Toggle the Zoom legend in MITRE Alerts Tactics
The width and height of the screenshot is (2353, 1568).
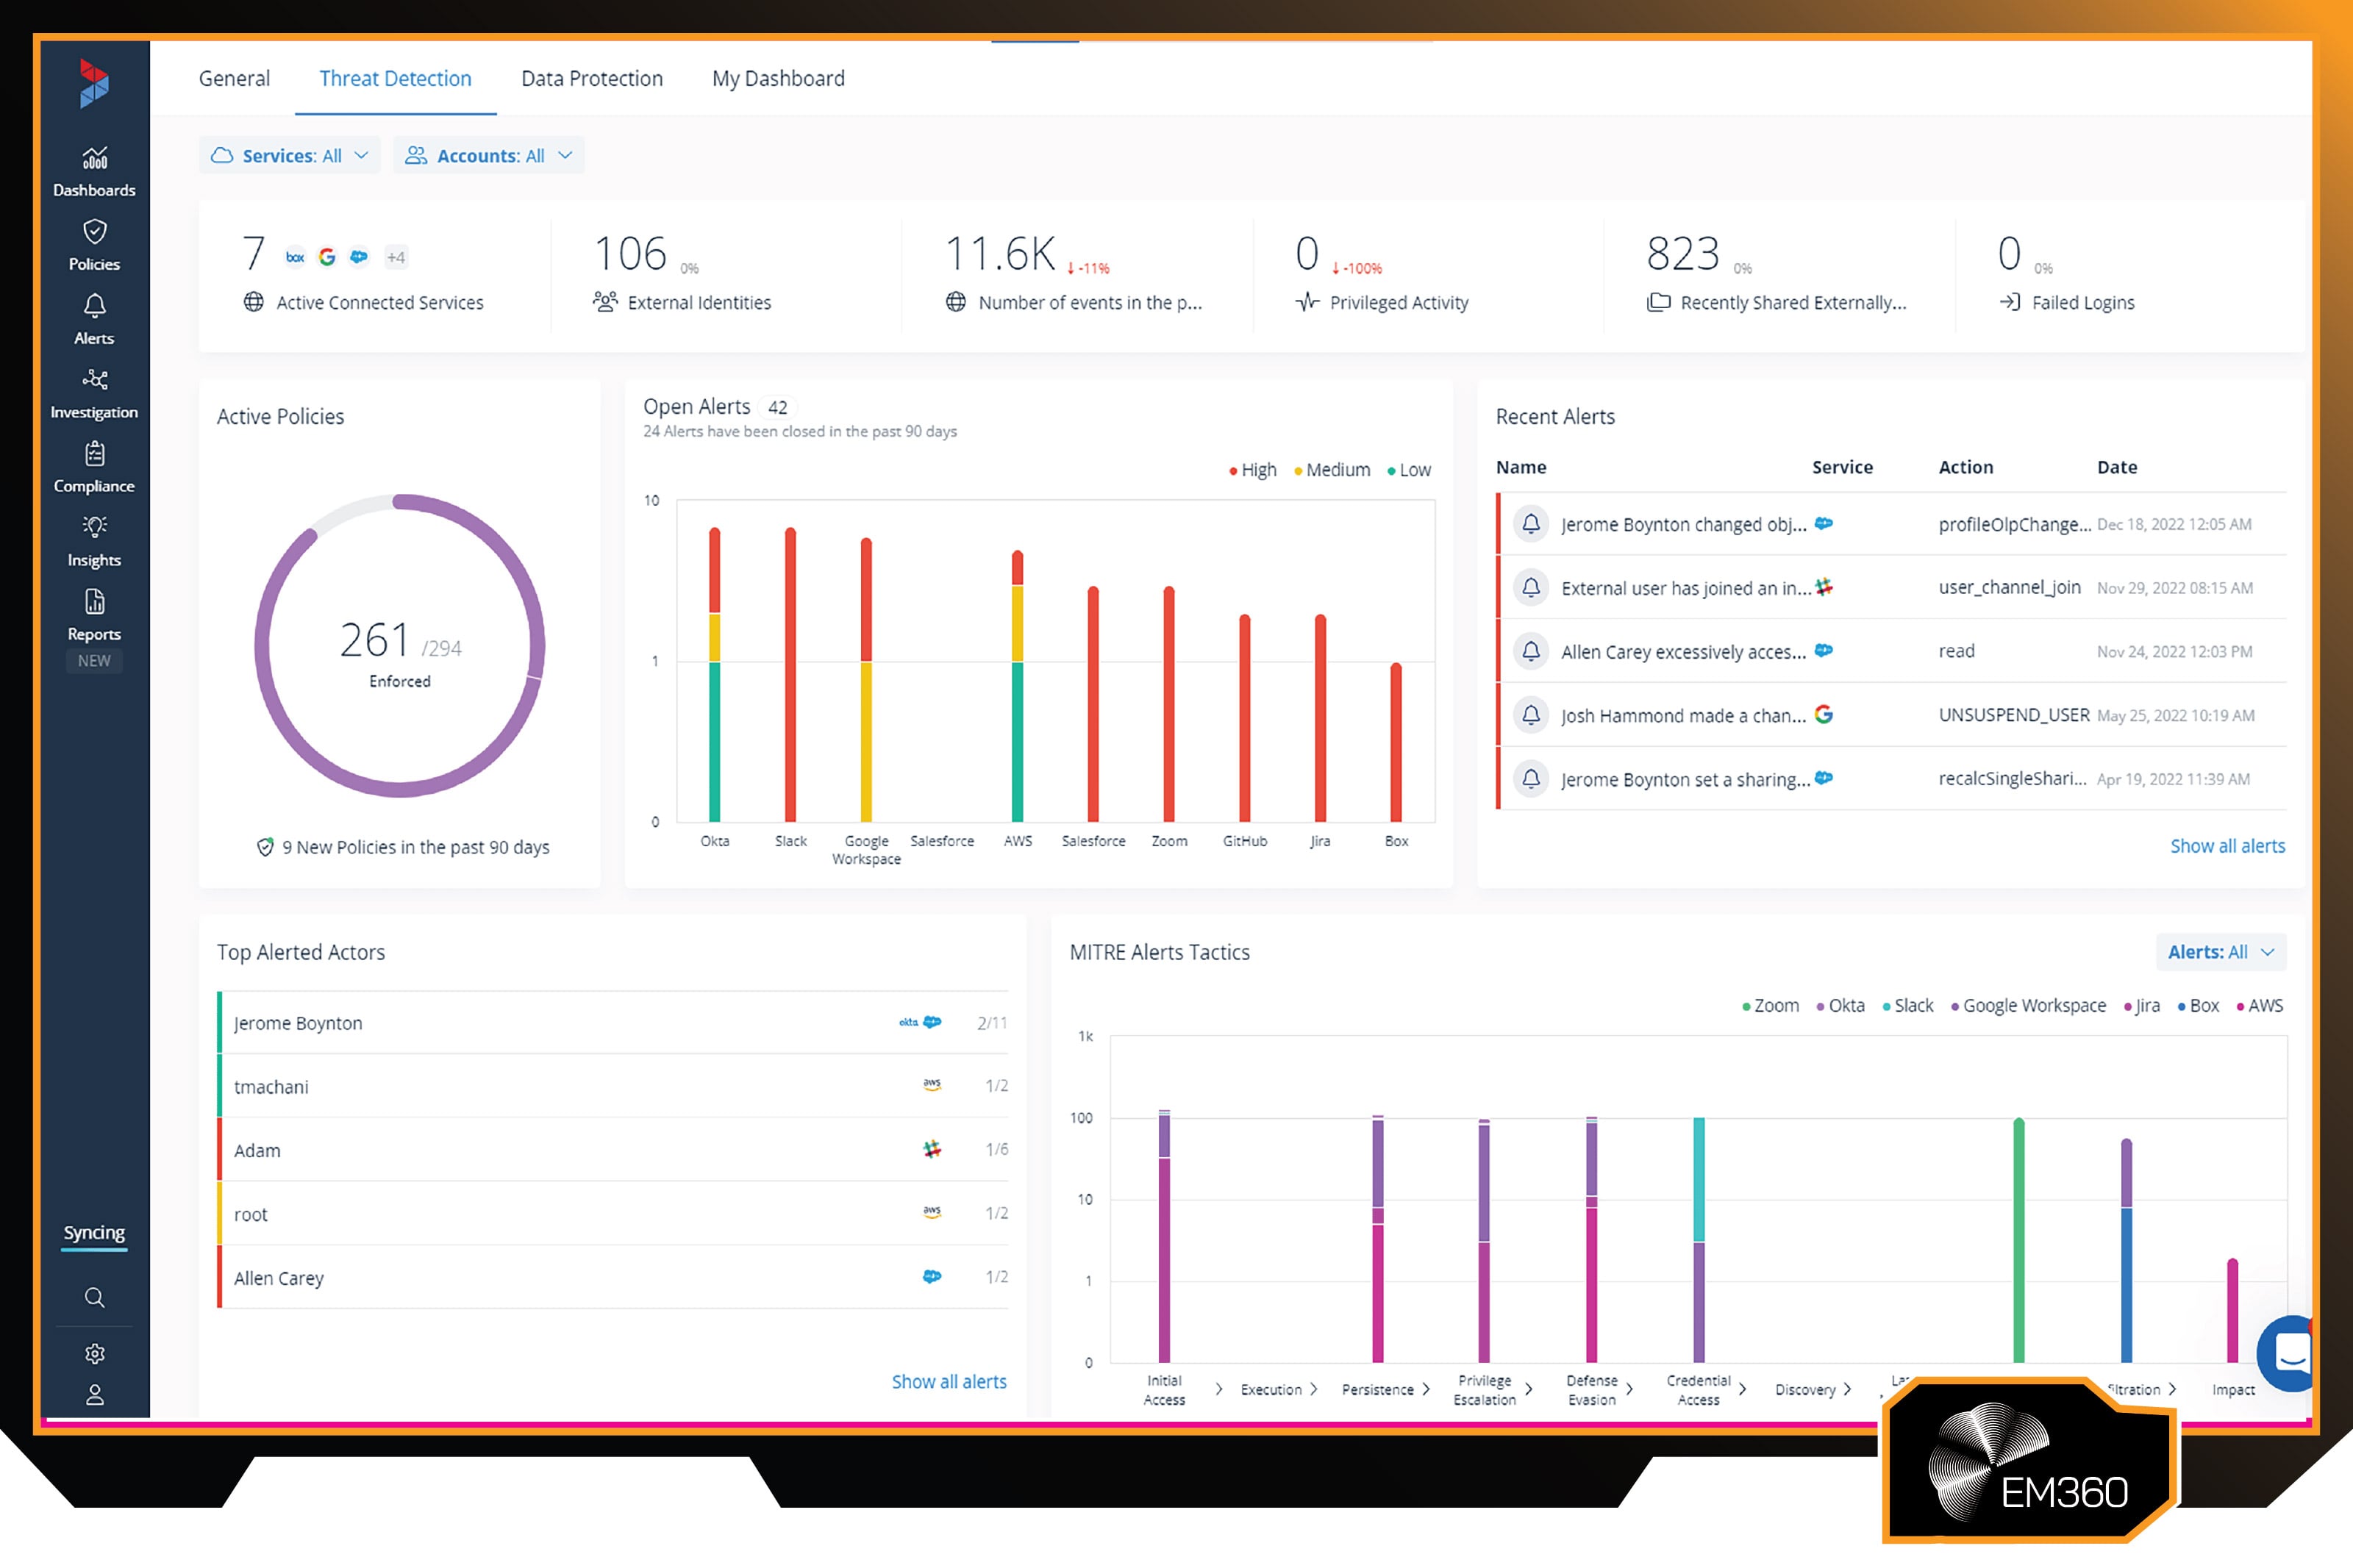(x=1770, y=1005)
